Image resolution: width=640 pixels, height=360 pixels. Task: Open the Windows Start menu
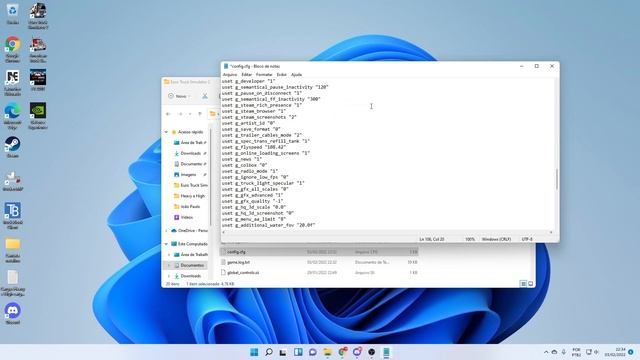pos(254,352)
